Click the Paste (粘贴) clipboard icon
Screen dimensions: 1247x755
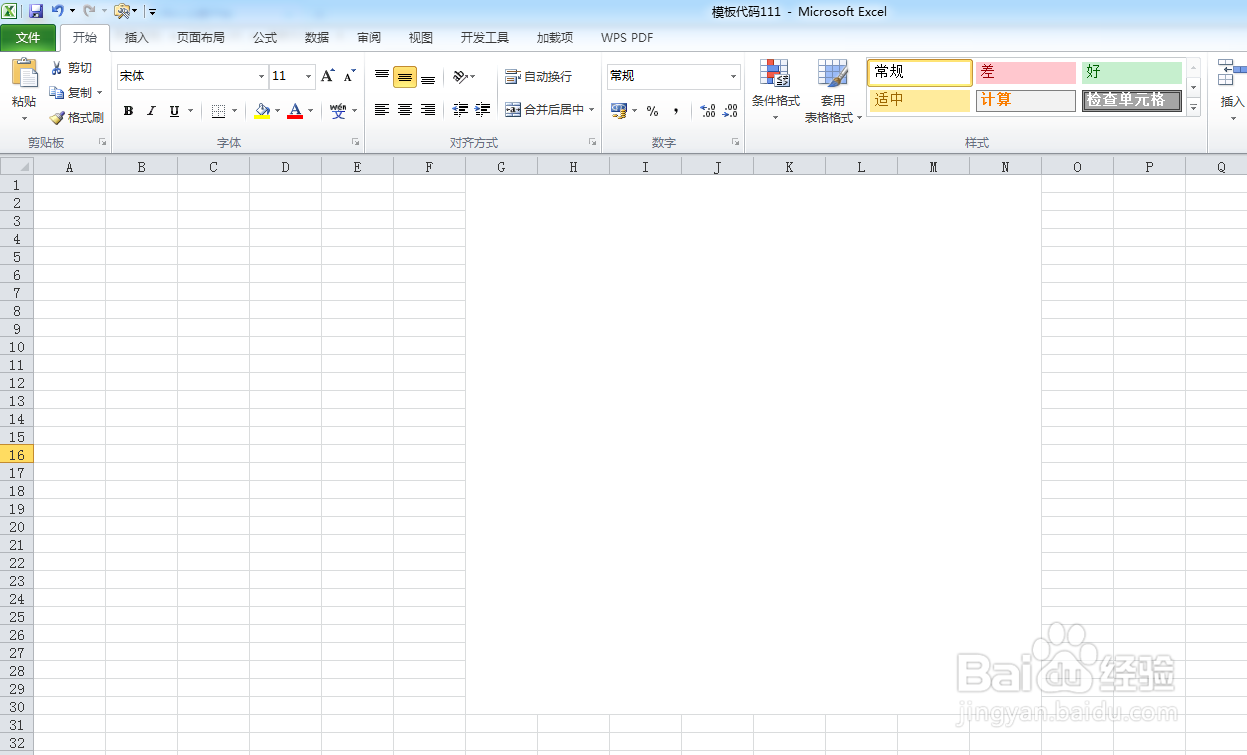coord(24,74)
